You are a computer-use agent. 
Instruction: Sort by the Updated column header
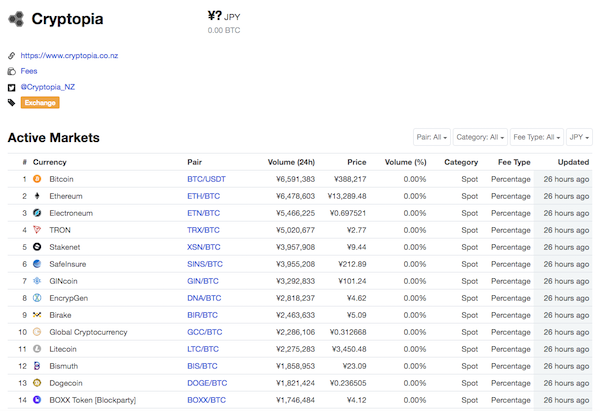point(573,162)
